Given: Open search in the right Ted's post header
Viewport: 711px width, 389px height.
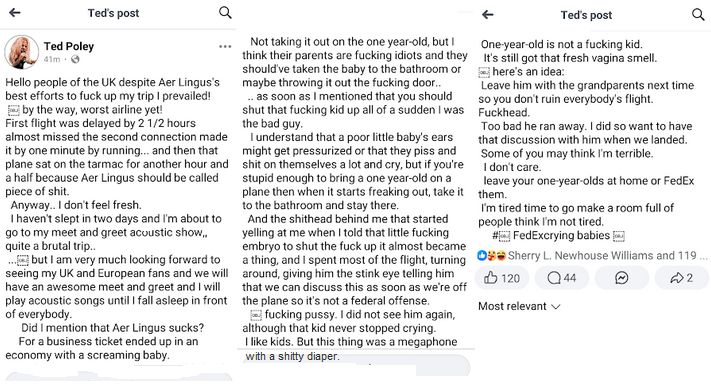Looking at the screenshot, I should 698,15.
